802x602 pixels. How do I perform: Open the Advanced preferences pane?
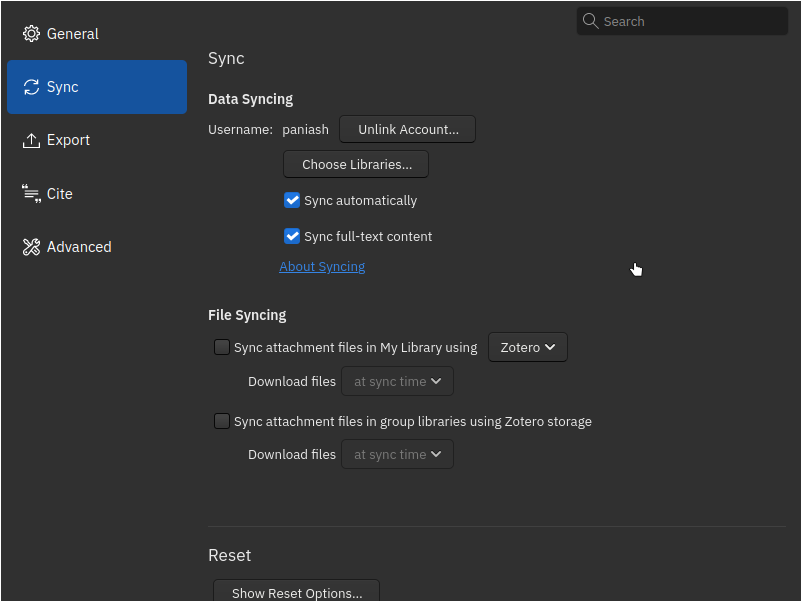(x=78, y=247)
